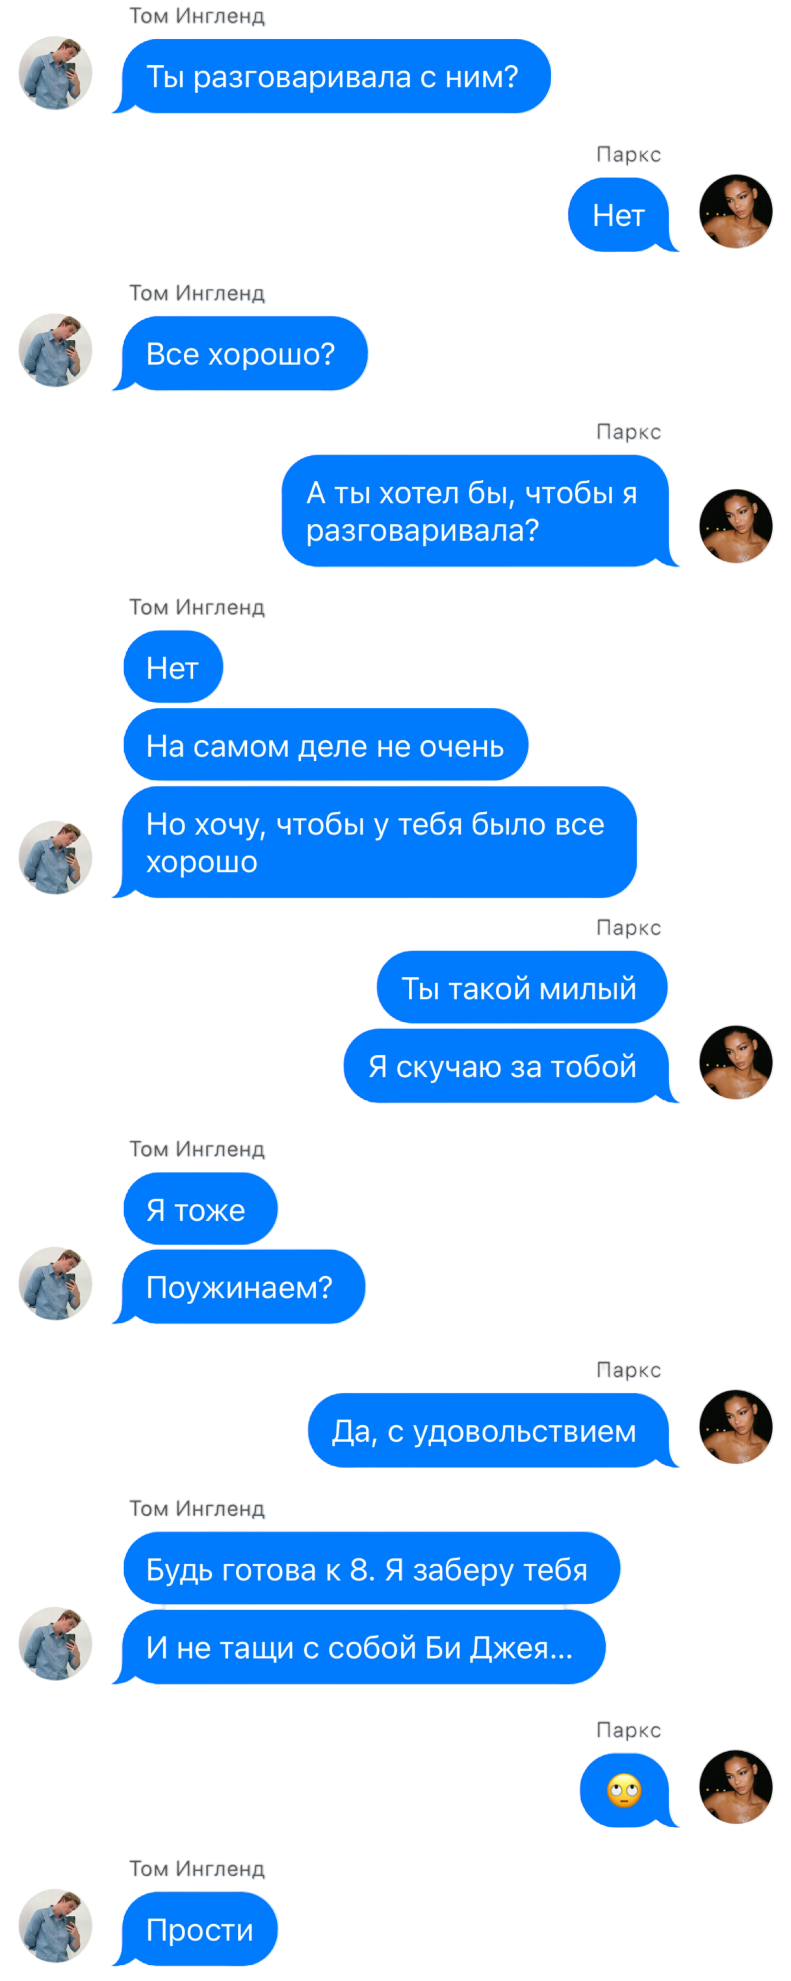Select Том's avatar beside 'Прости'
This screenshot has height=1981, width=791.
tap(55, 1926)
